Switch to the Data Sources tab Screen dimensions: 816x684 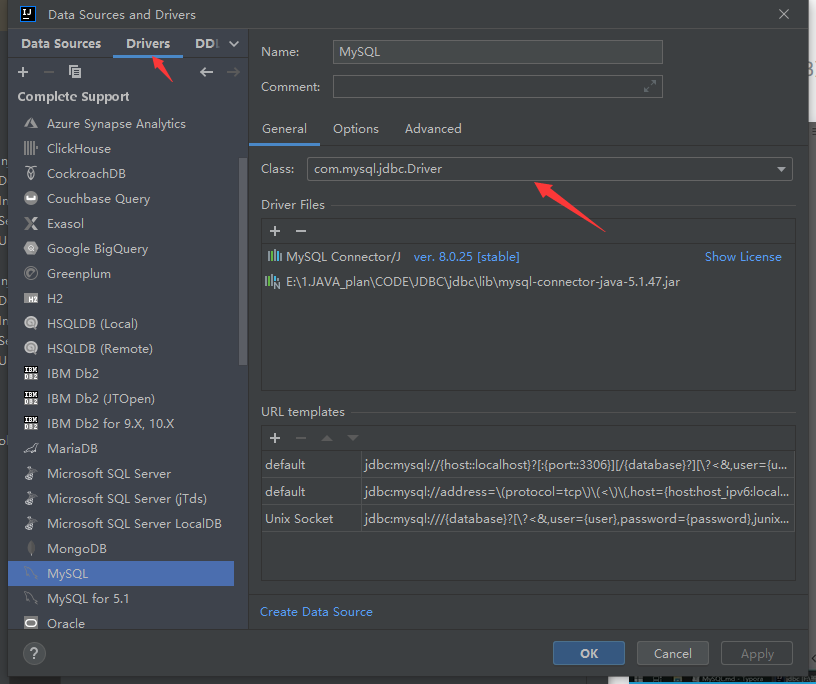(x=61, y=44)
